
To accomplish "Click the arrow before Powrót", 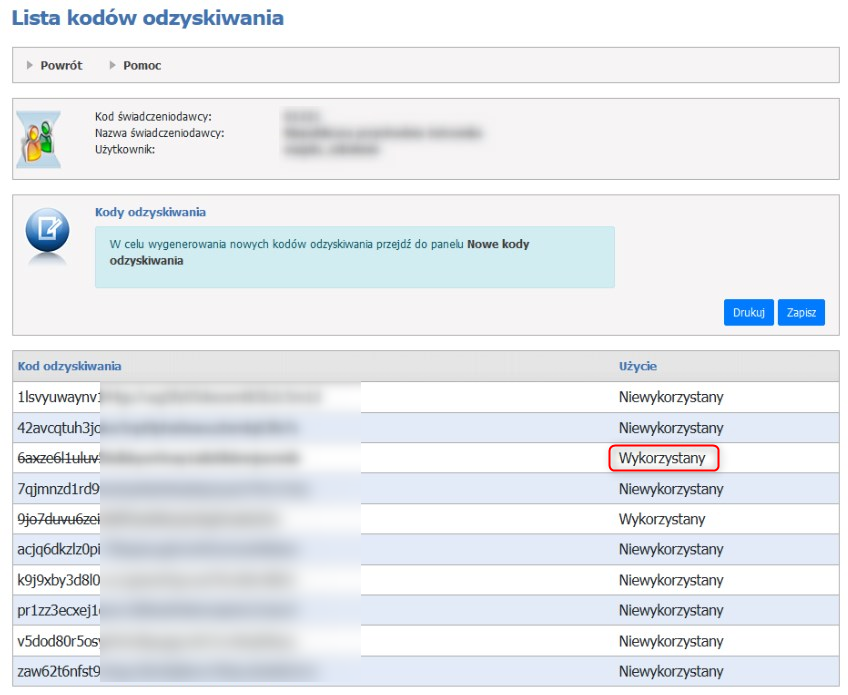I will (x=30, y=65).
